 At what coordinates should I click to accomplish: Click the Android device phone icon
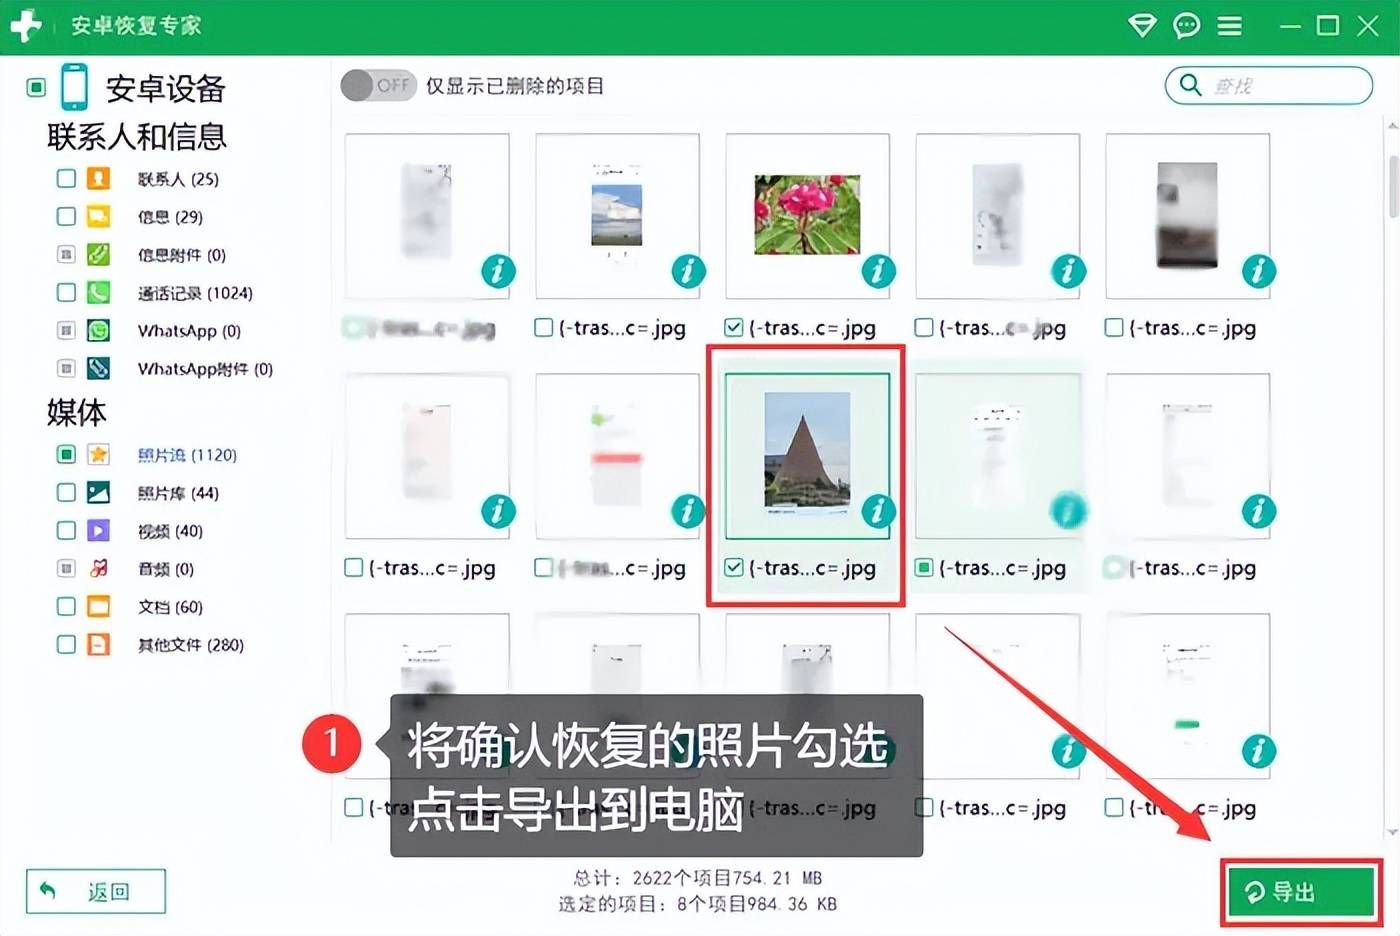point(74,87)
